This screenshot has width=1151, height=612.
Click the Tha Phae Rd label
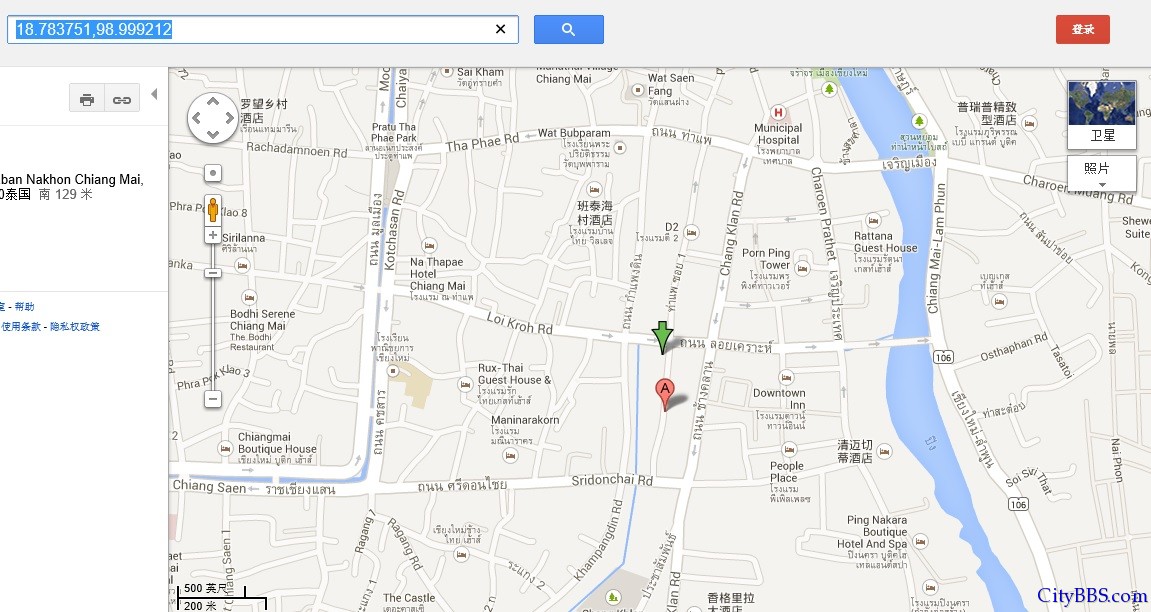click(482, 142)
